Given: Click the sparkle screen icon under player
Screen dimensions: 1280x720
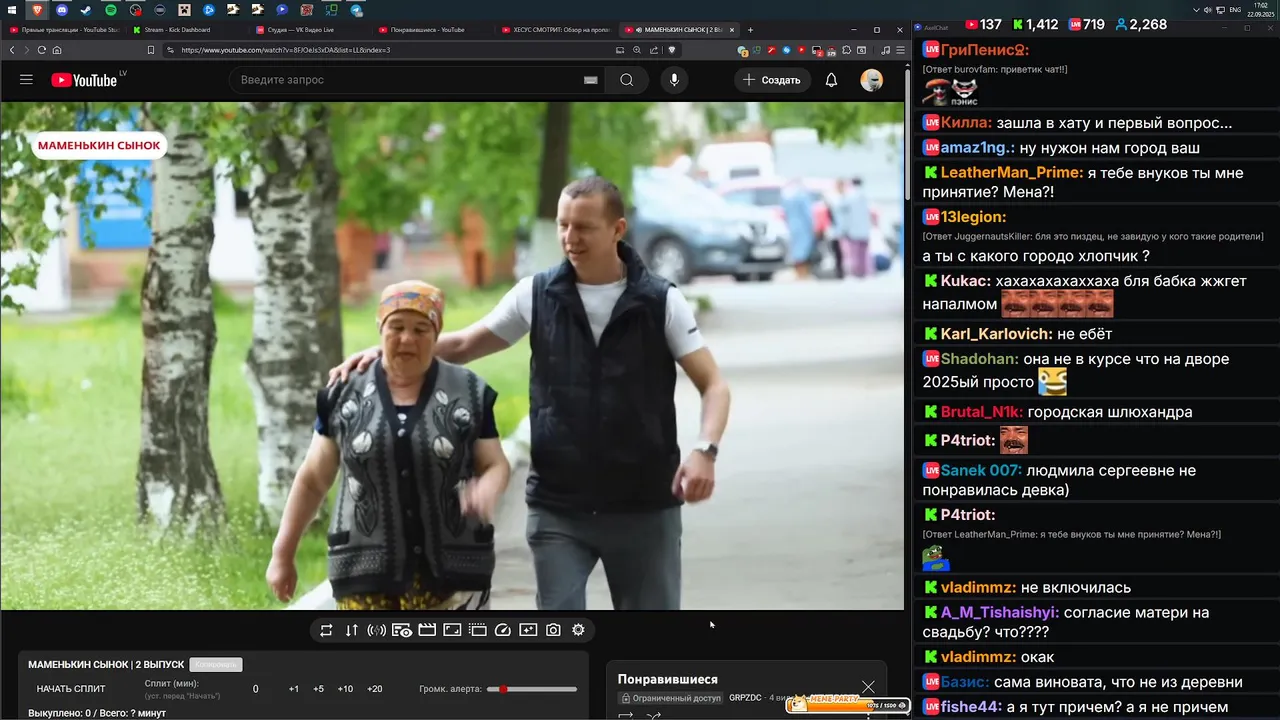Looking at the screenshot, I should pos(528,630).
